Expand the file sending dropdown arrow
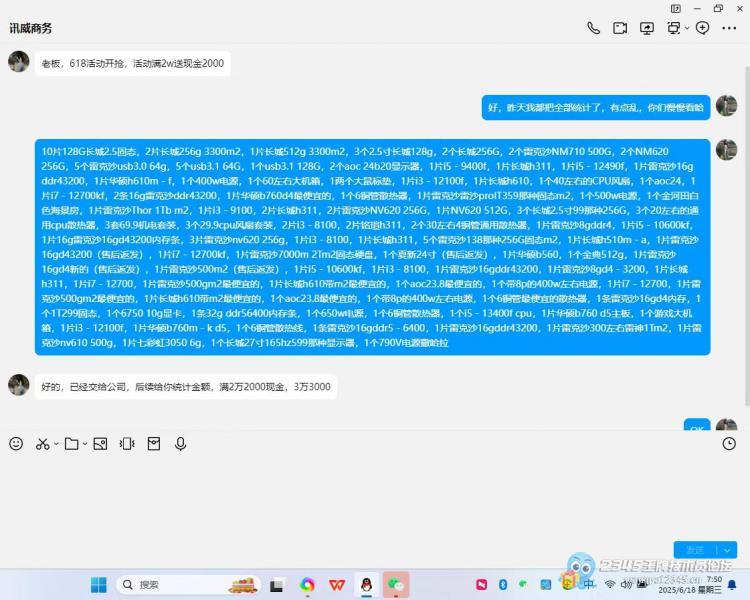Screen dimensions: 750x600 click(x=85, y=444)
